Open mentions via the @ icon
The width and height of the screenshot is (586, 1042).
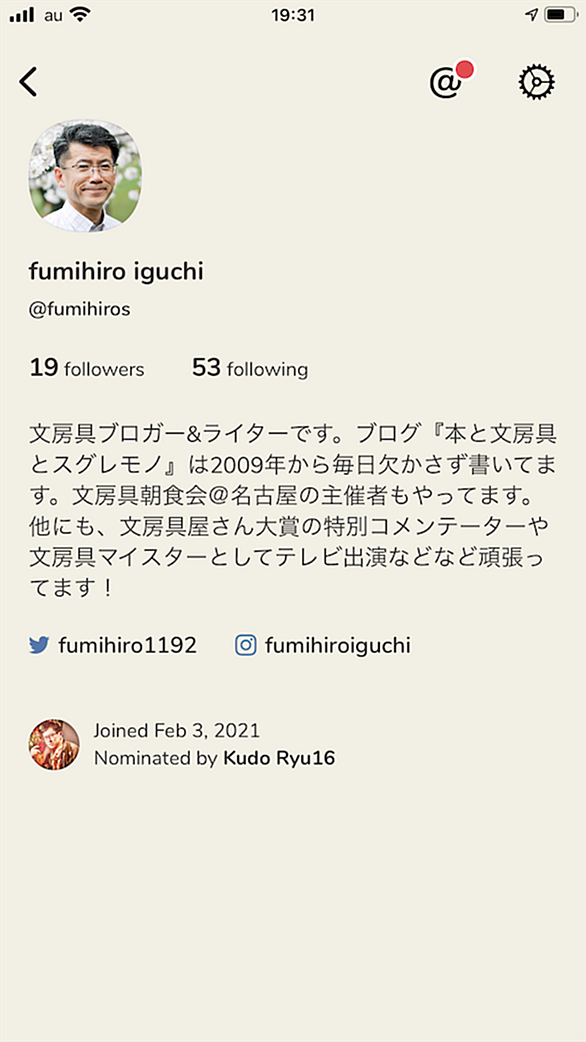click(x=446, y=83)
